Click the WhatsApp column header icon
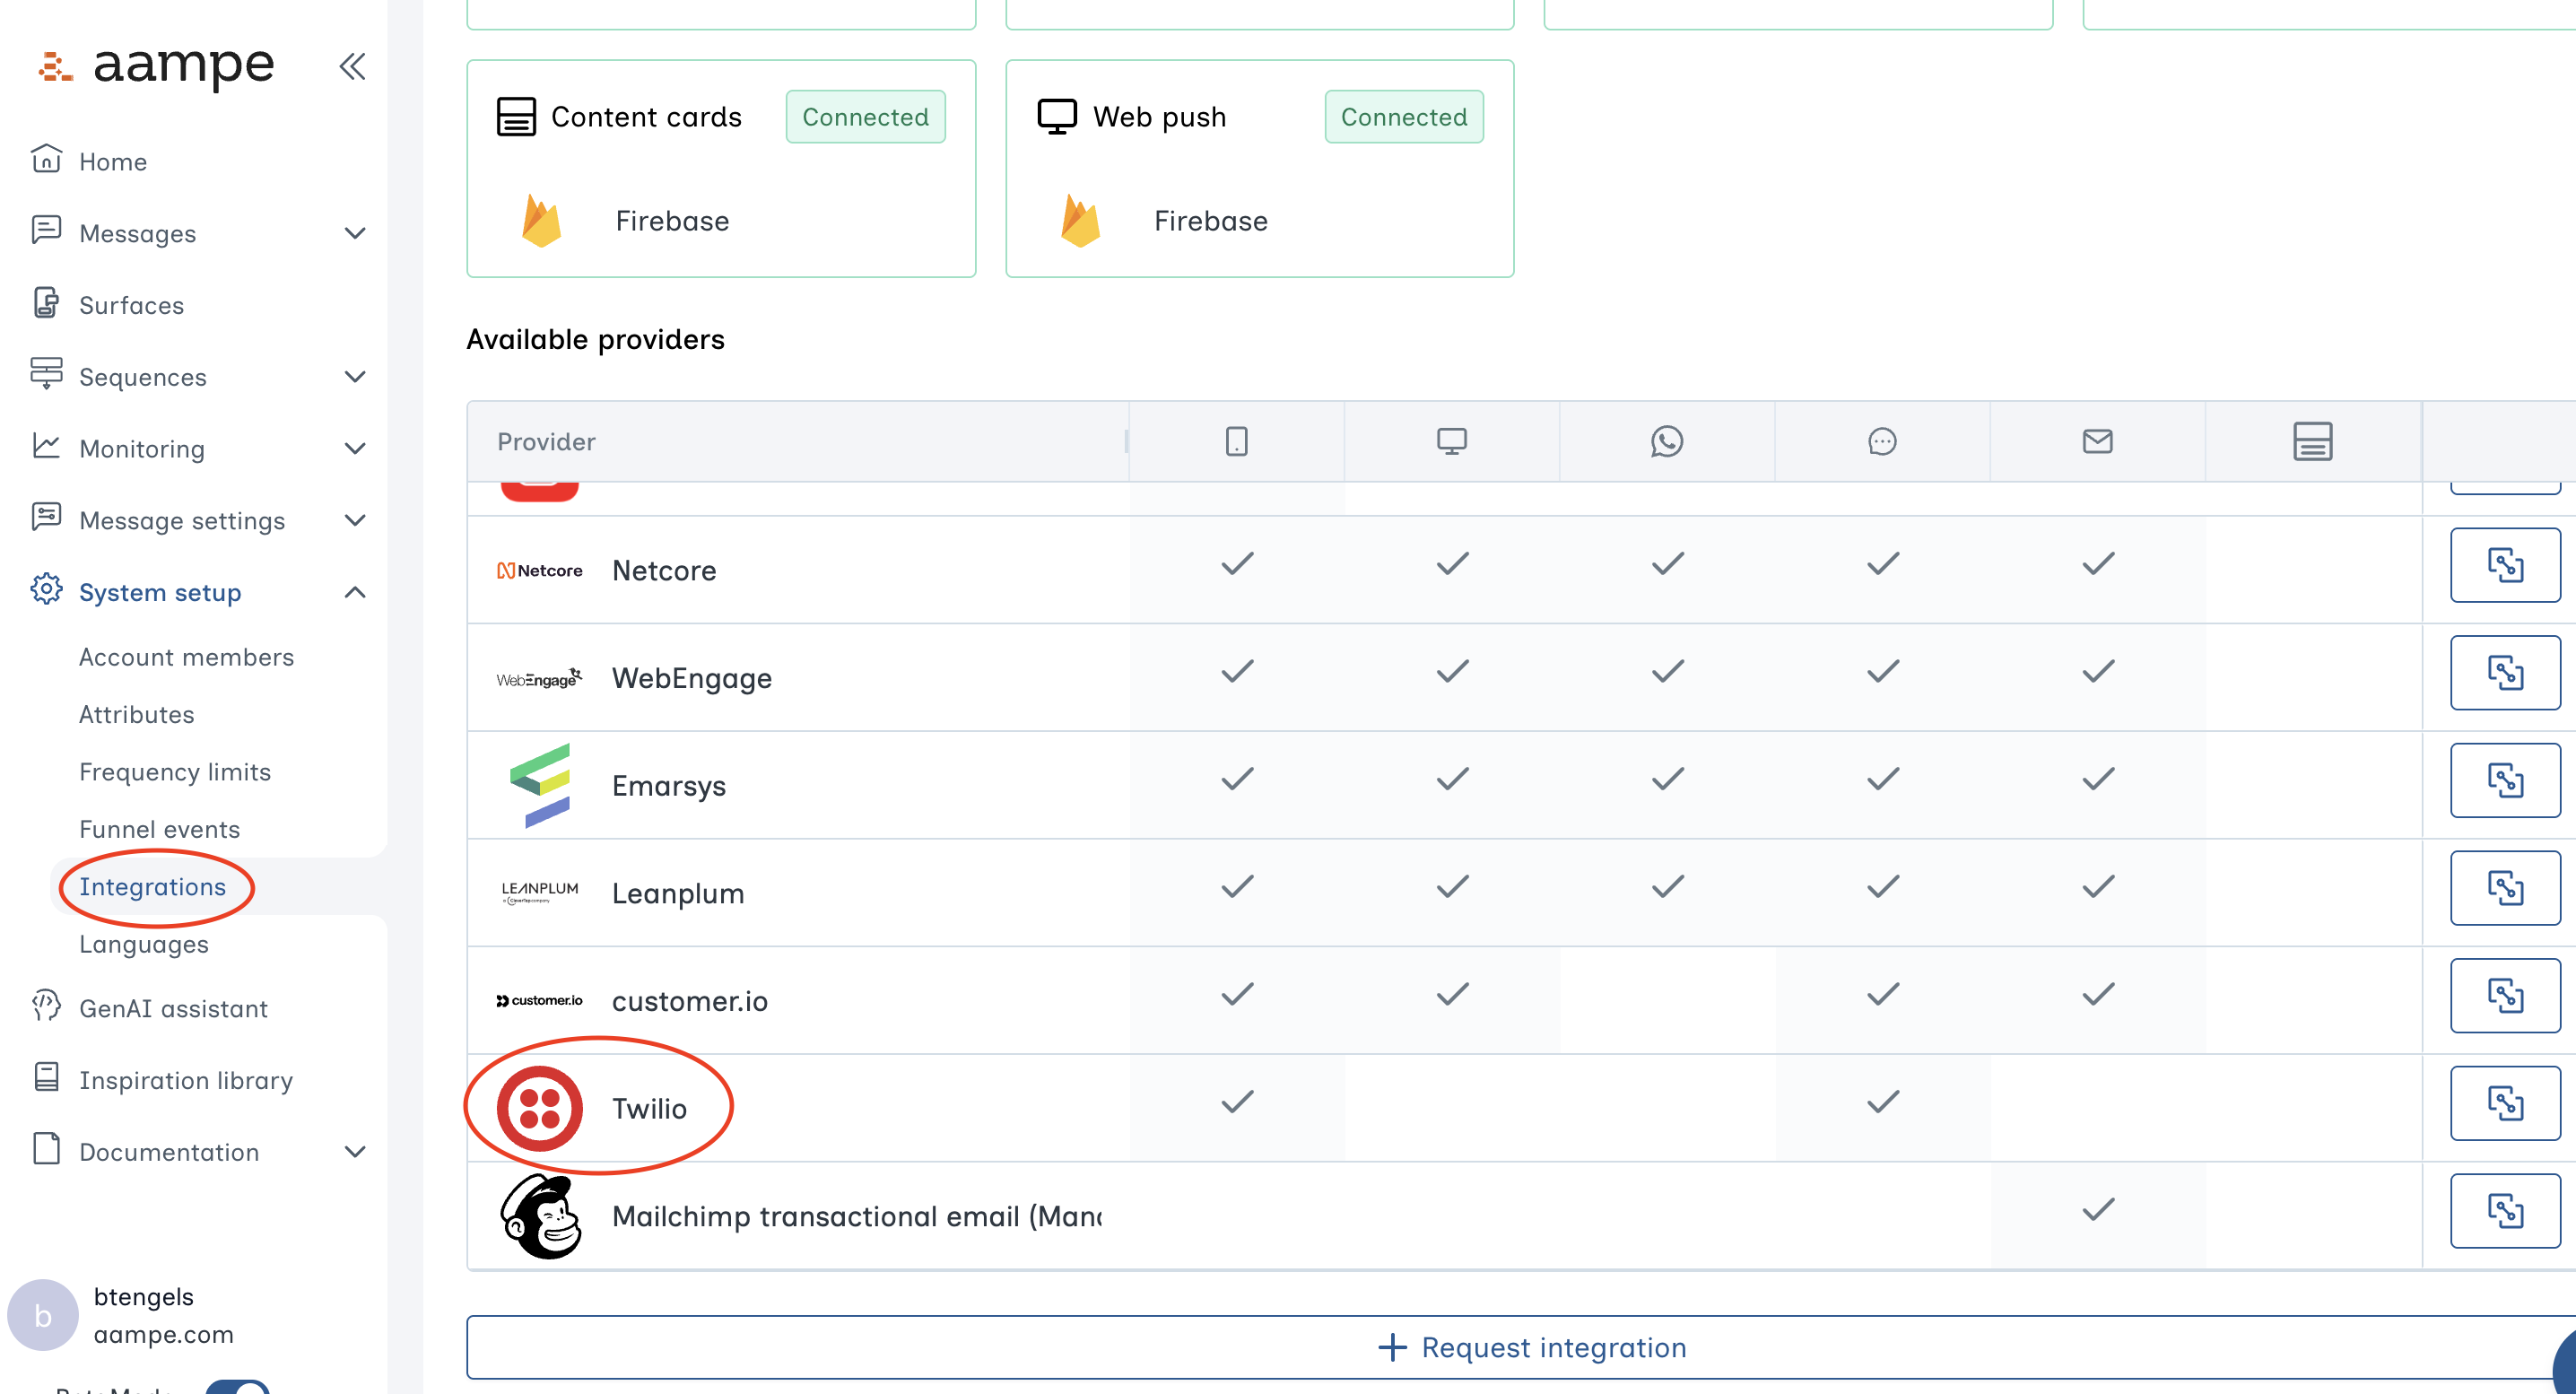Screen dimensions: 2576x1394 pyautogui.click(x=1666, y=441)
